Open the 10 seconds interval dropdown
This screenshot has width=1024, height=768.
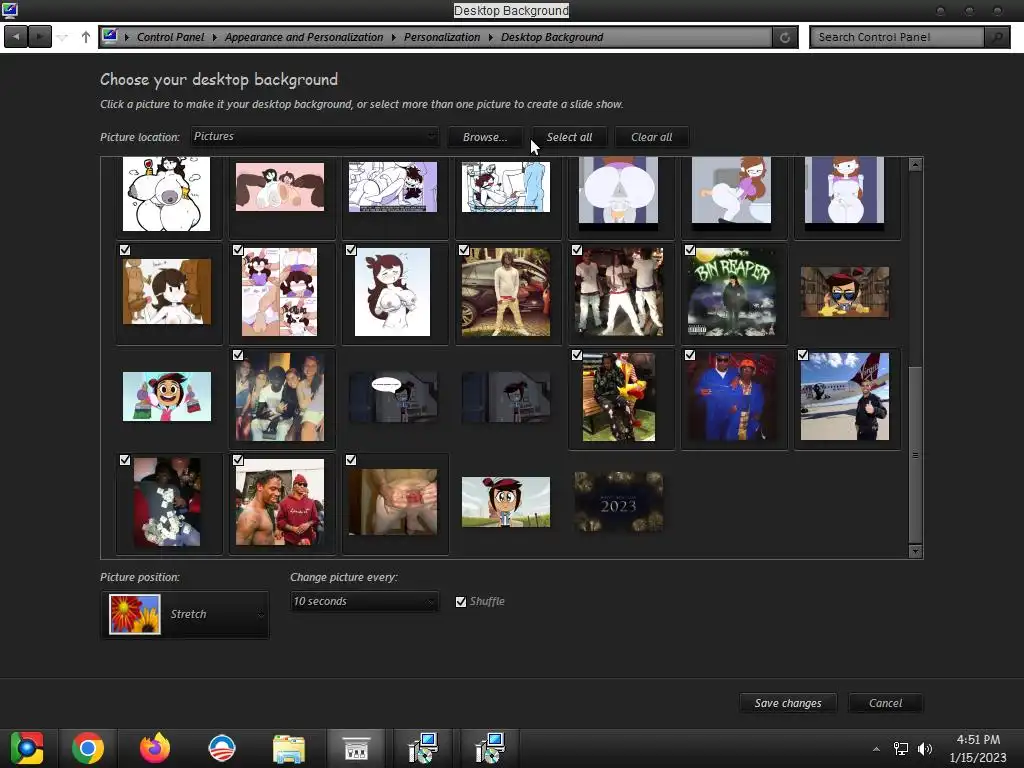[x=364, y=601]
